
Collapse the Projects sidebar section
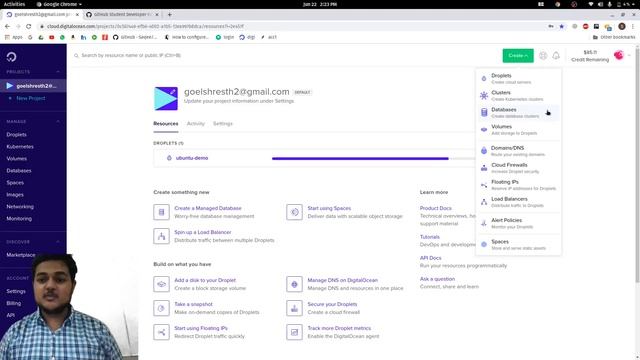coord(58,72)
